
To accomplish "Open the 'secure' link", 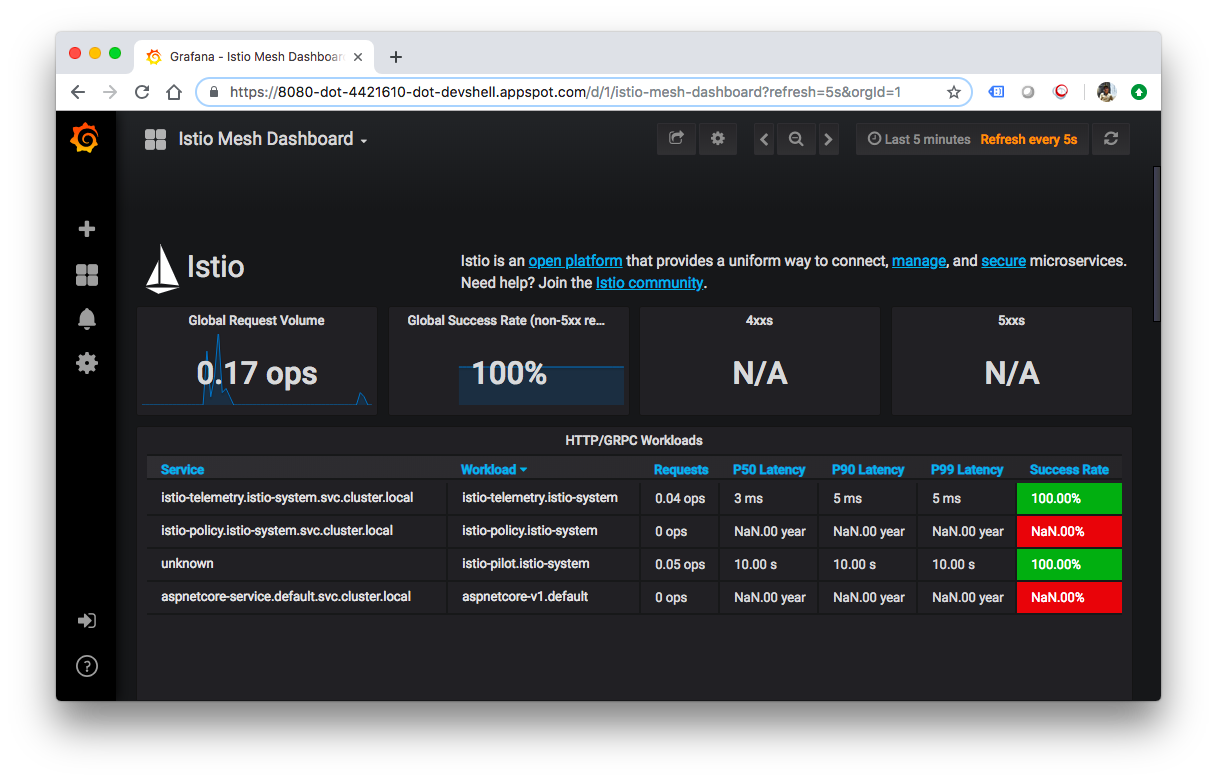I will coord(1003,261).
